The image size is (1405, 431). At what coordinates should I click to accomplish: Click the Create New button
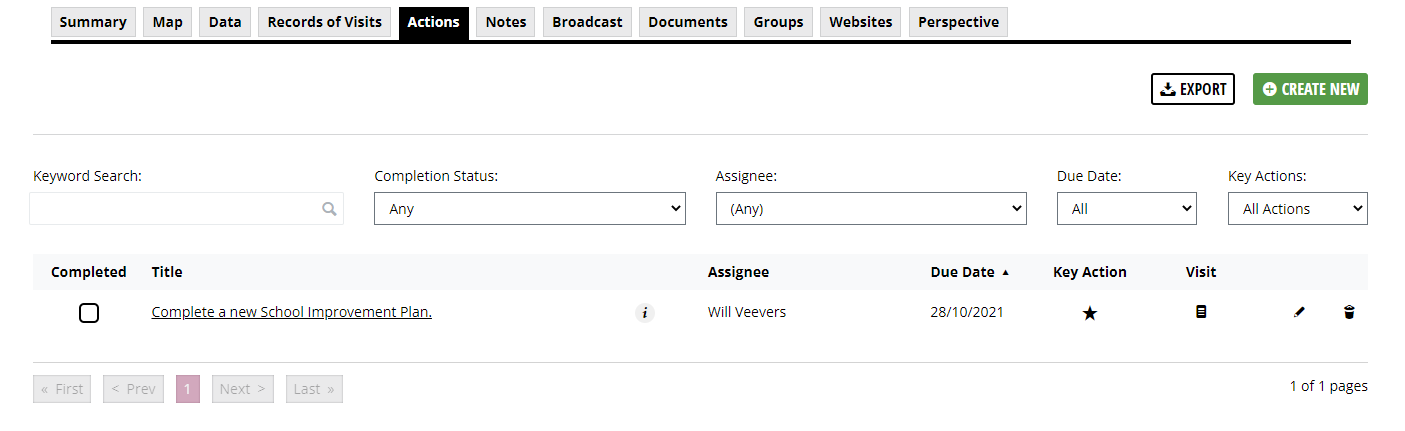click(1310, 89)
